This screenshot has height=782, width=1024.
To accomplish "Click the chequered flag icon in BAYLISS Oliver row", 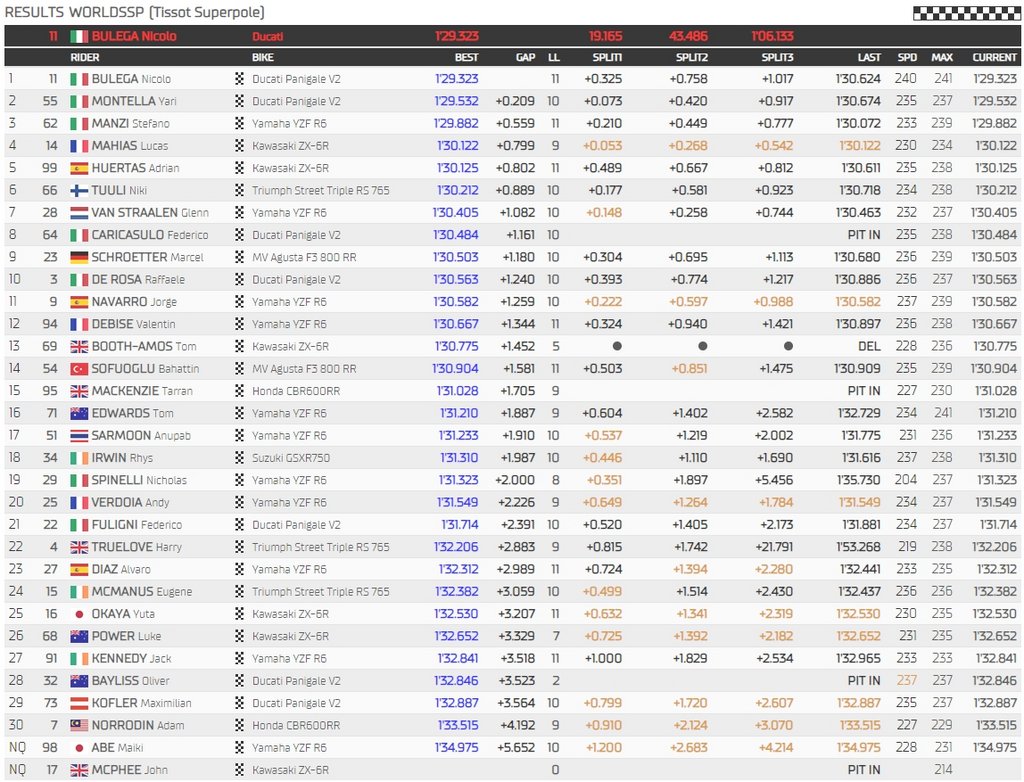I will [x=240, y=681].
